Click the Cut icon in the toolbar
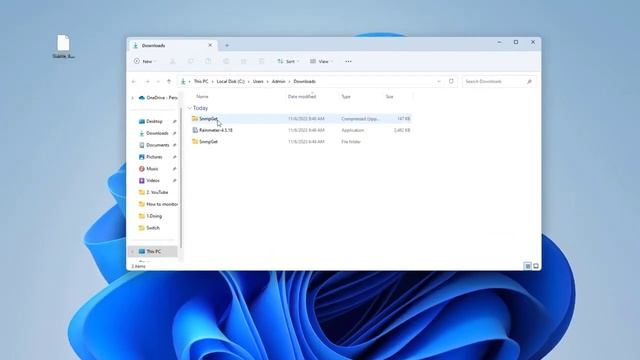Screen dimensions: 640x360 173,61
